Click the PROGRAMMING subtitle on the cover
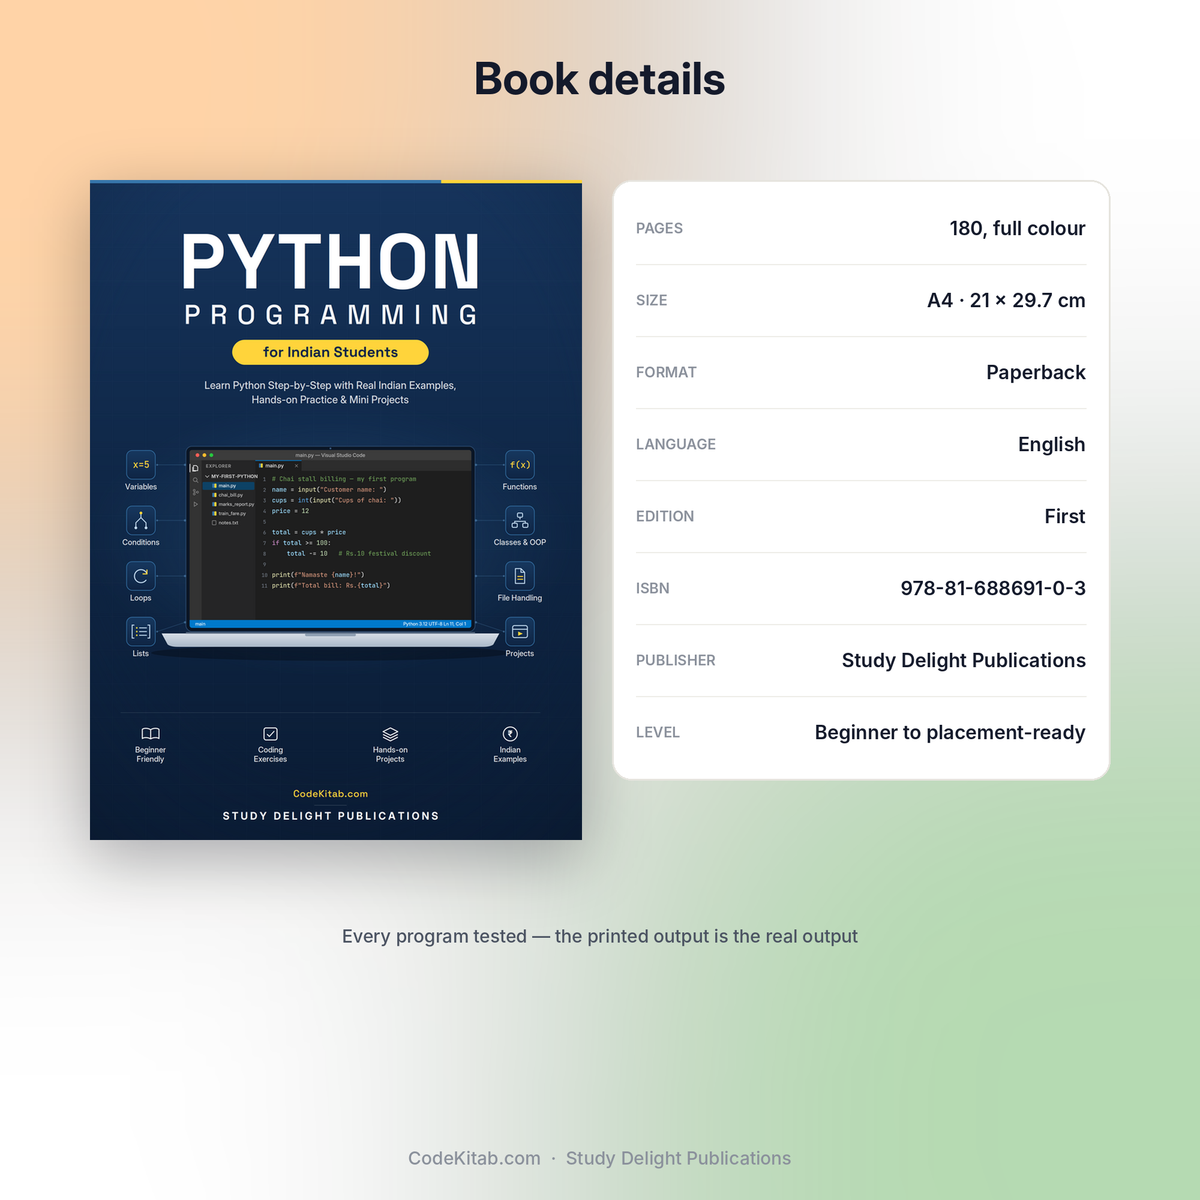The height and width of the screenshot is (1200, 1200). tap(331, 315)
